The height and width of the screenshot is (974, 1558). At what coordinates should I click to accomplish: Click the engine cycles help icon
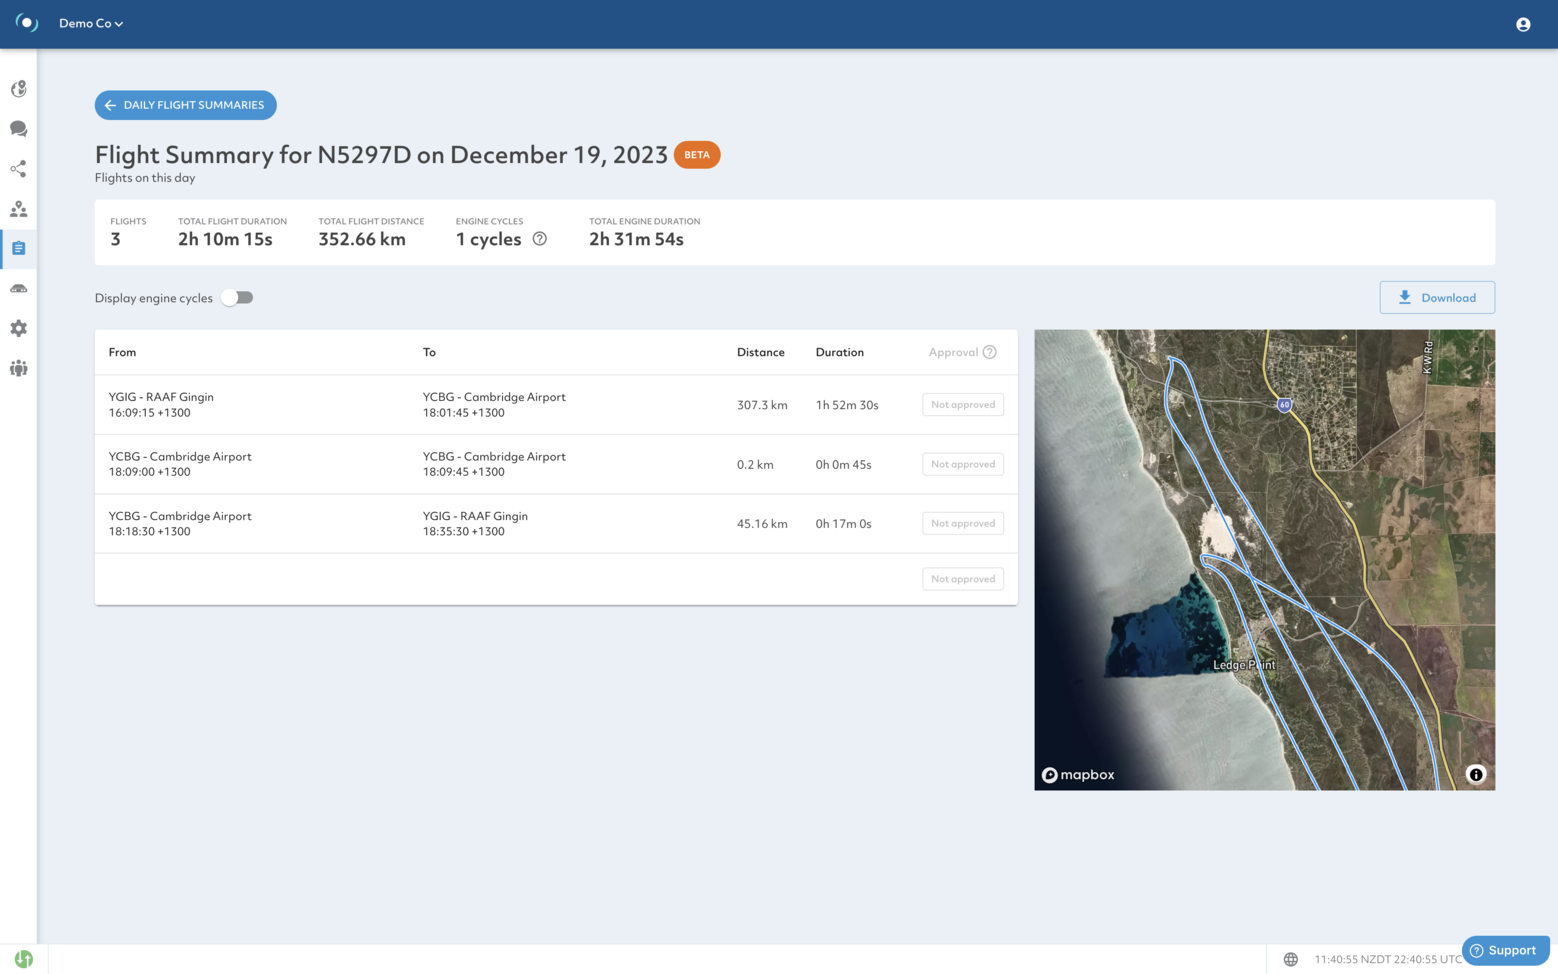pos(540,239)
